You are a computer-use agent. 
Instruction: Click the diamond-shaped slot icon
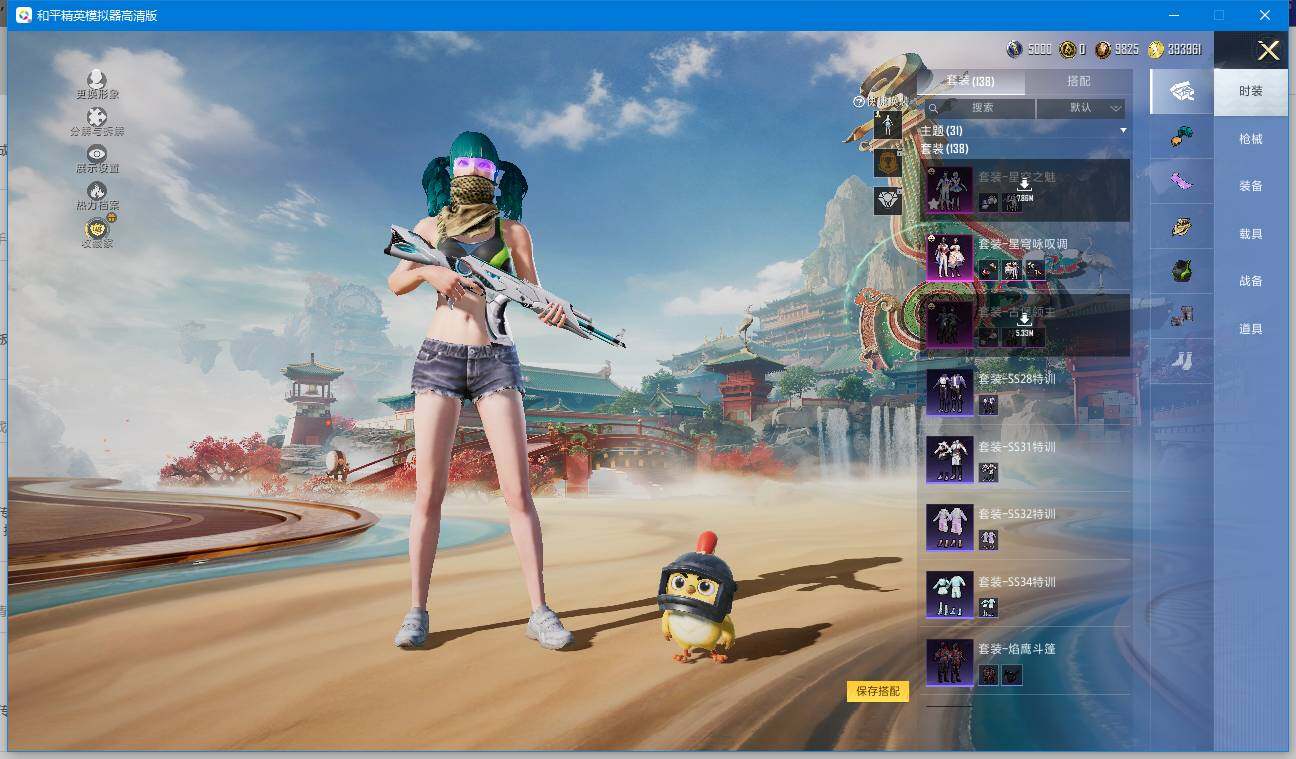click(x=888, y=200)
